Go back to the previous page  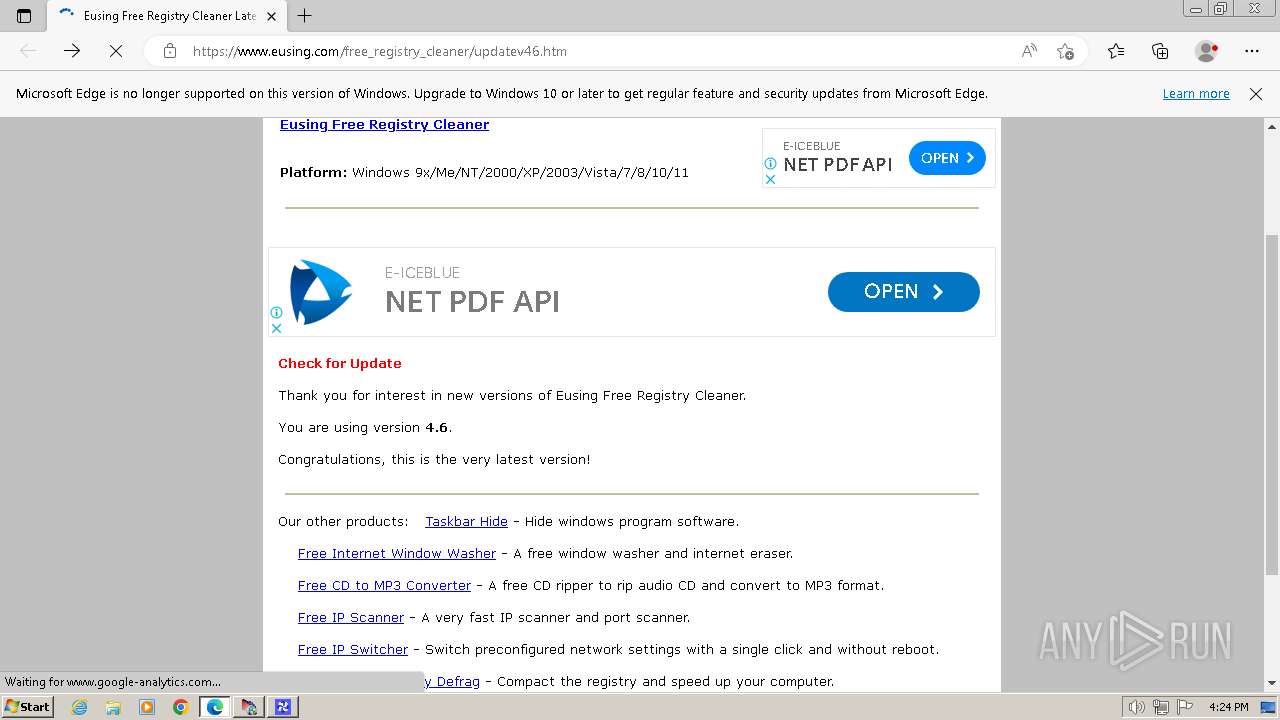(28, 51)
